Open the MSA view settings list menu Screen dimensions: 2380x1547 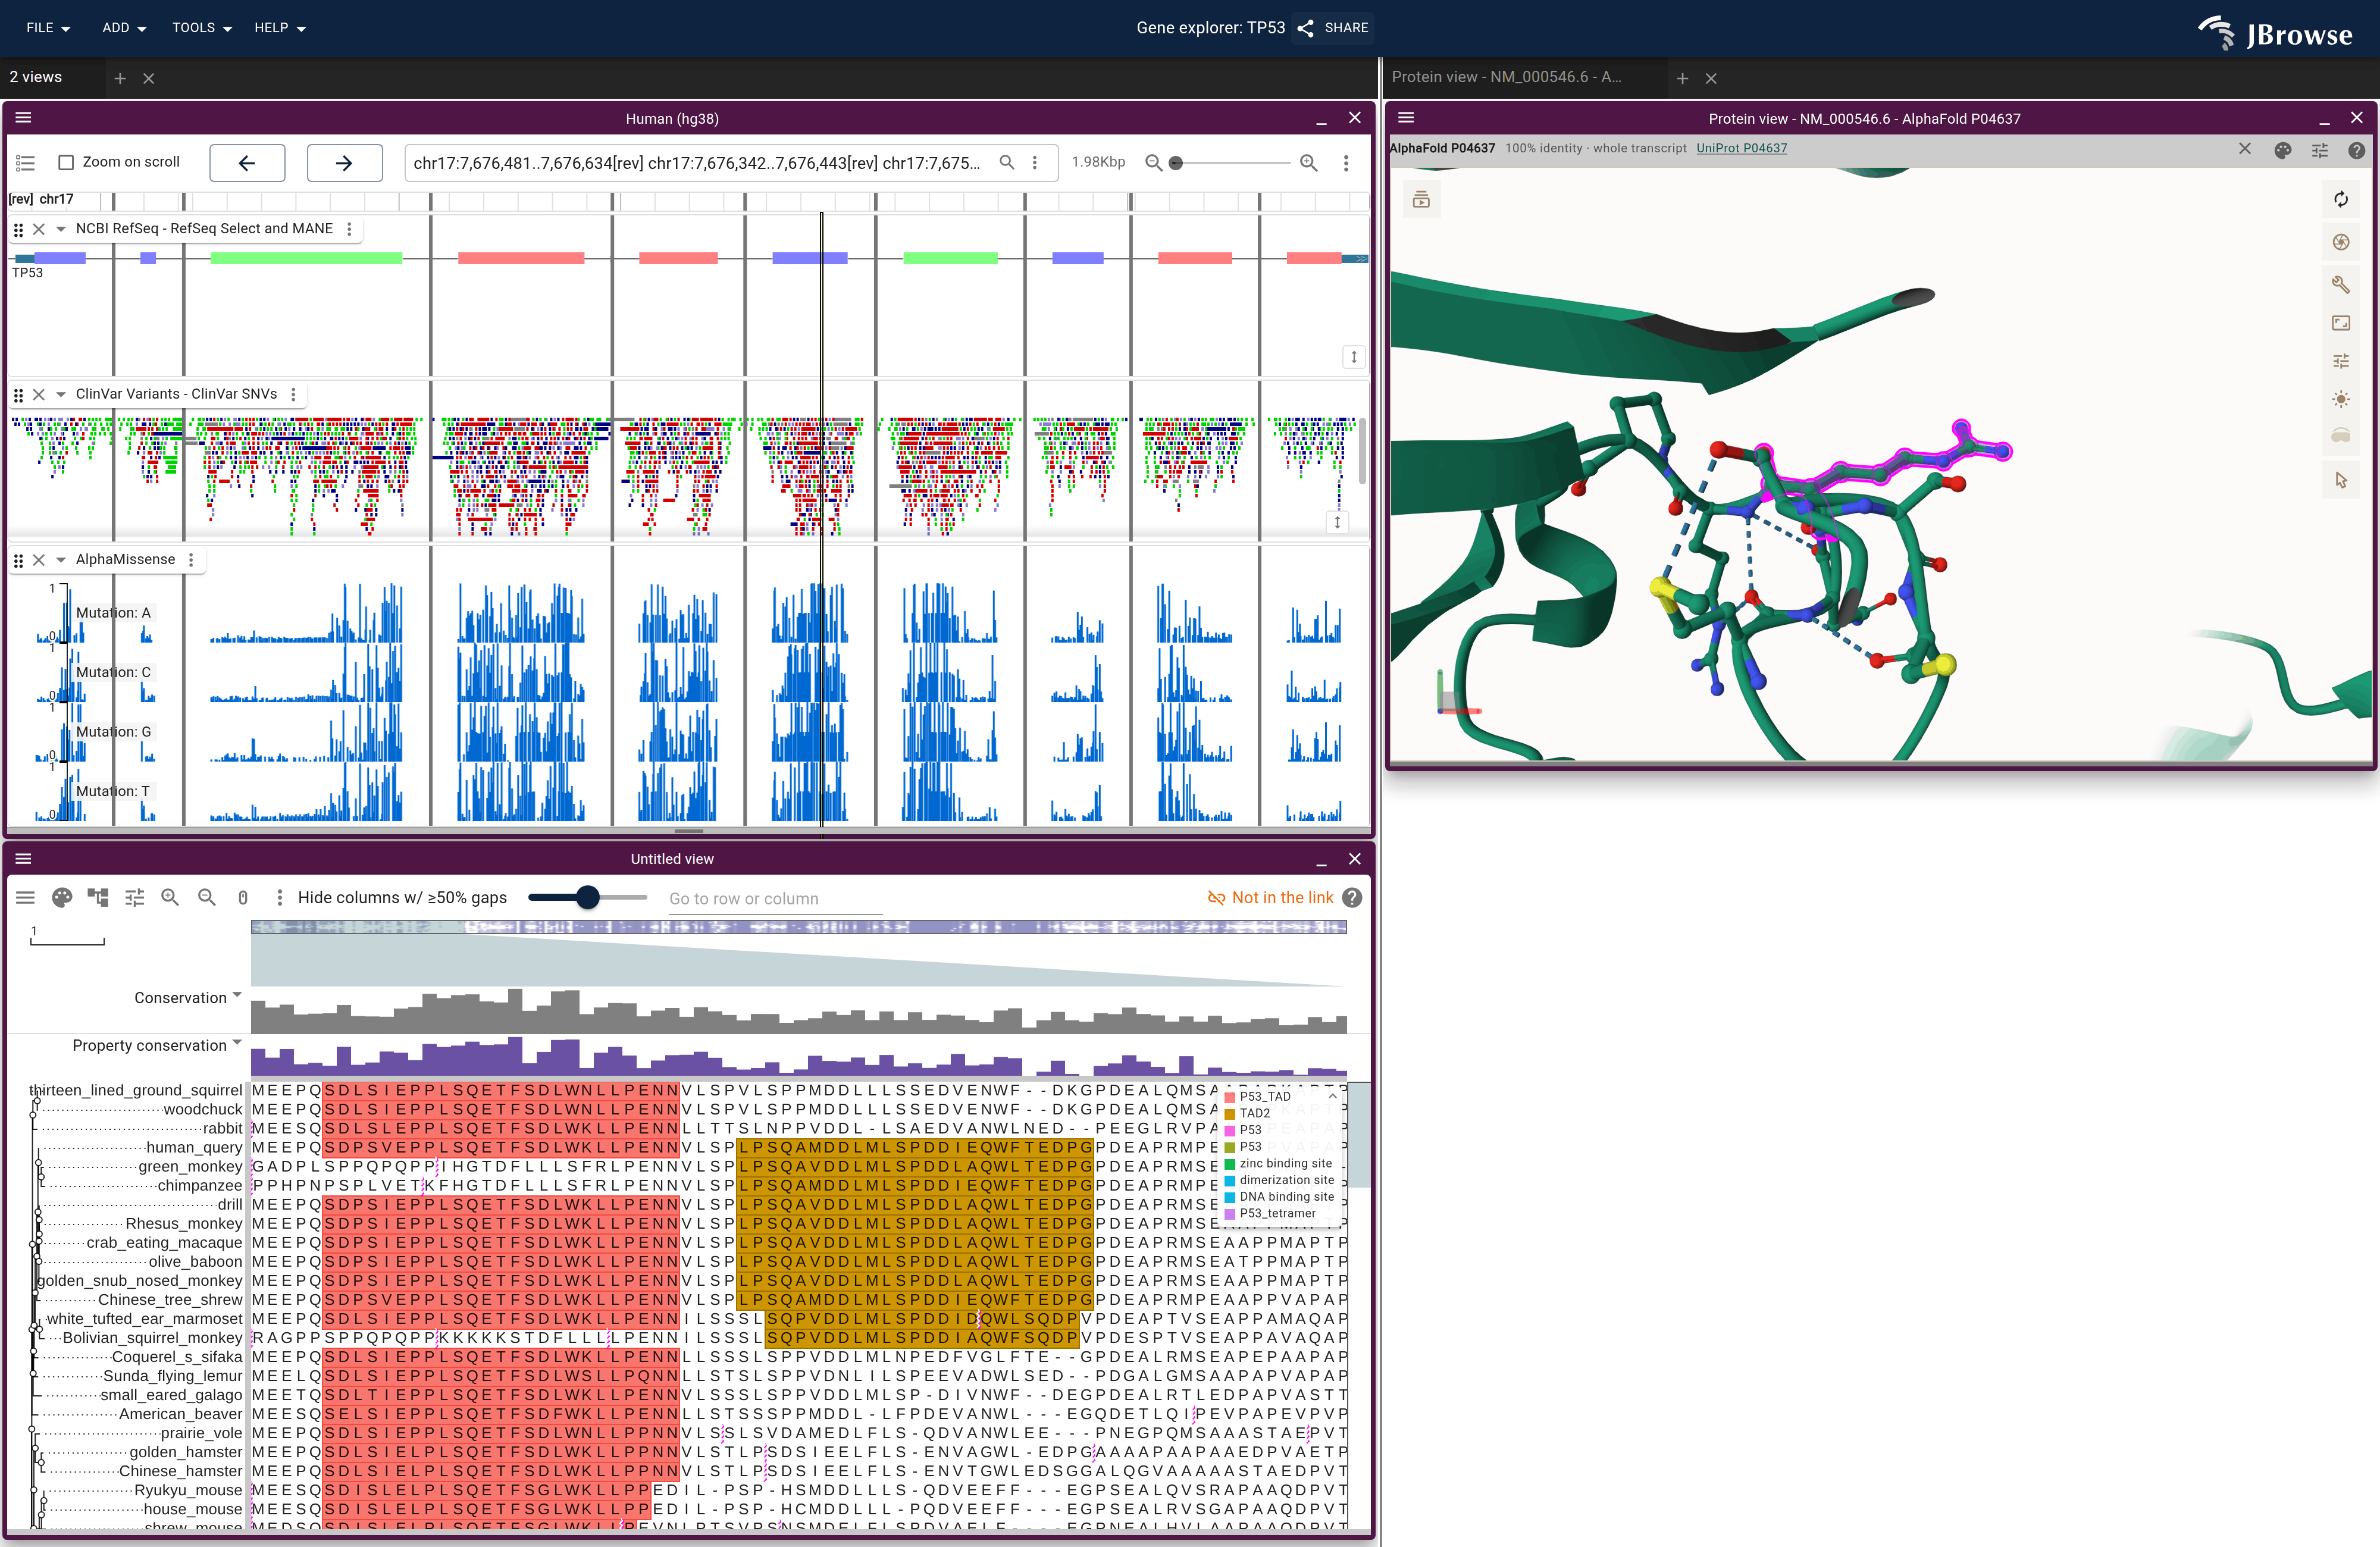[26, 897]
